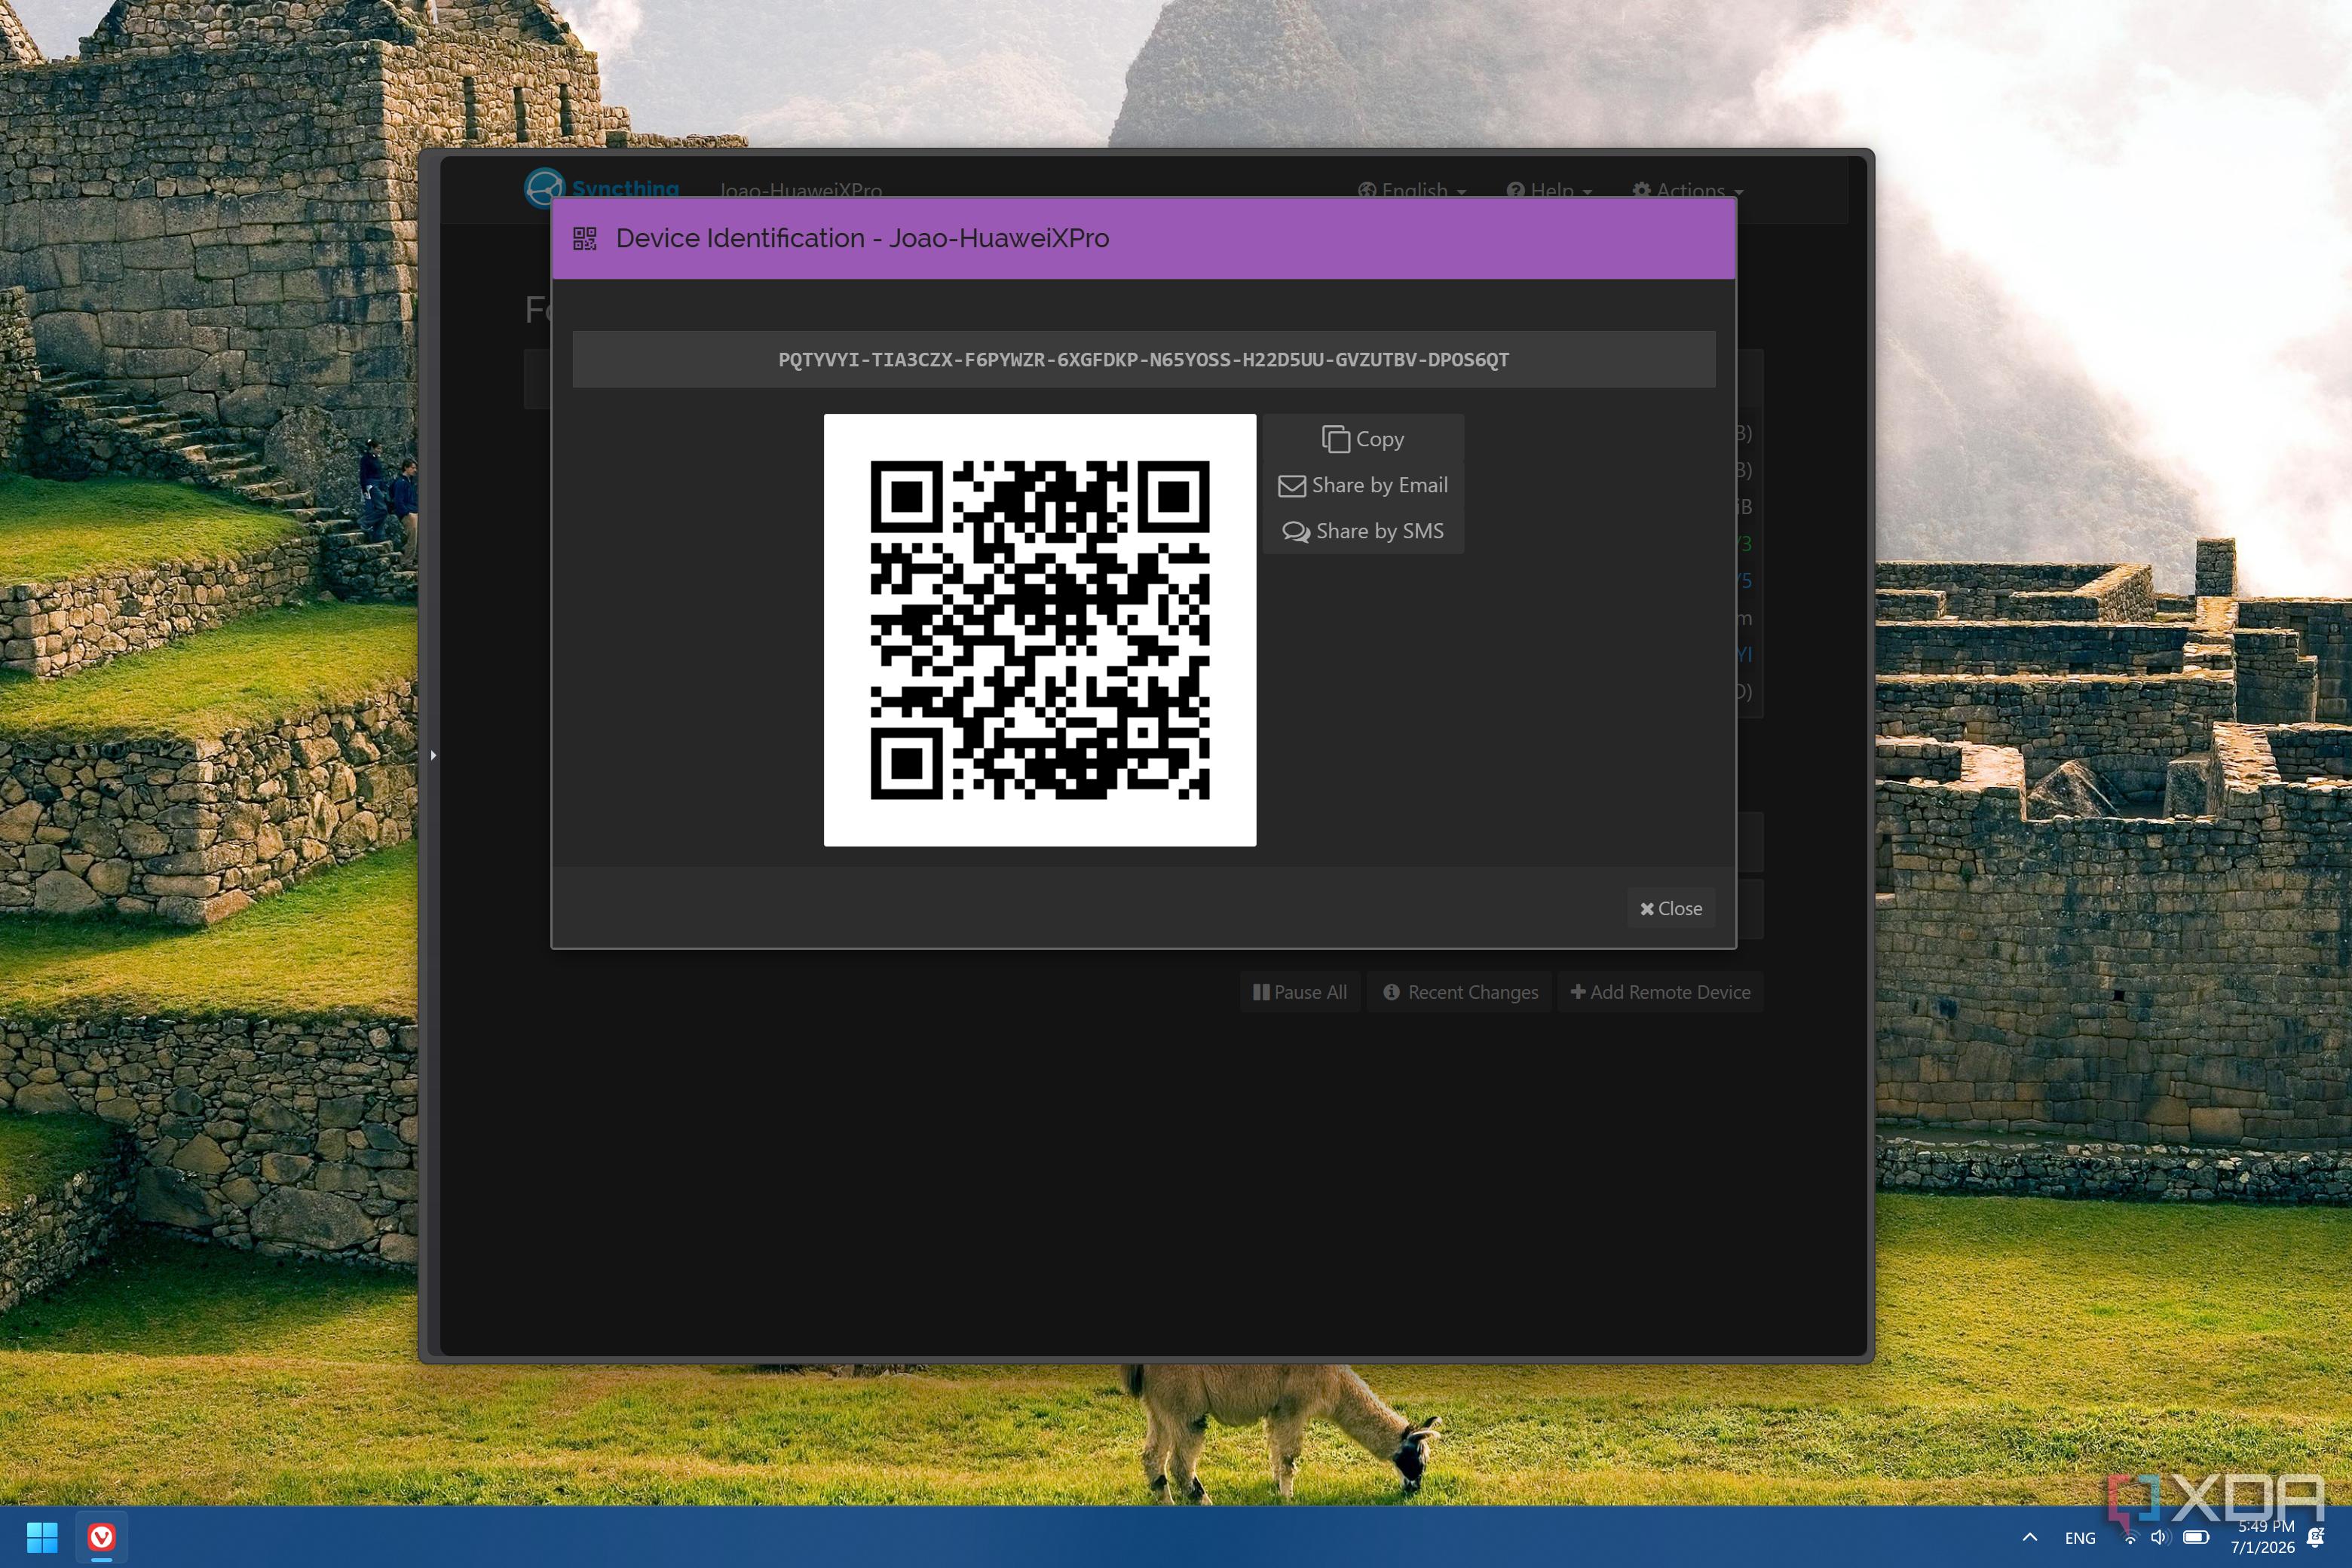
Task: Open the notification bell icon in taskbar
Action: point(2315,1537)
